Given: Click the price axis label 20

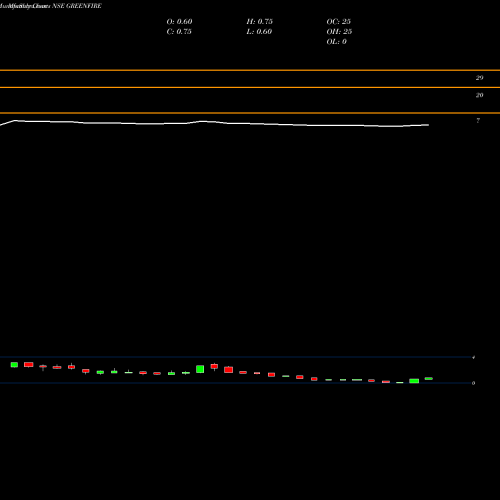Looking at the screenshot, I should [479, 95].
